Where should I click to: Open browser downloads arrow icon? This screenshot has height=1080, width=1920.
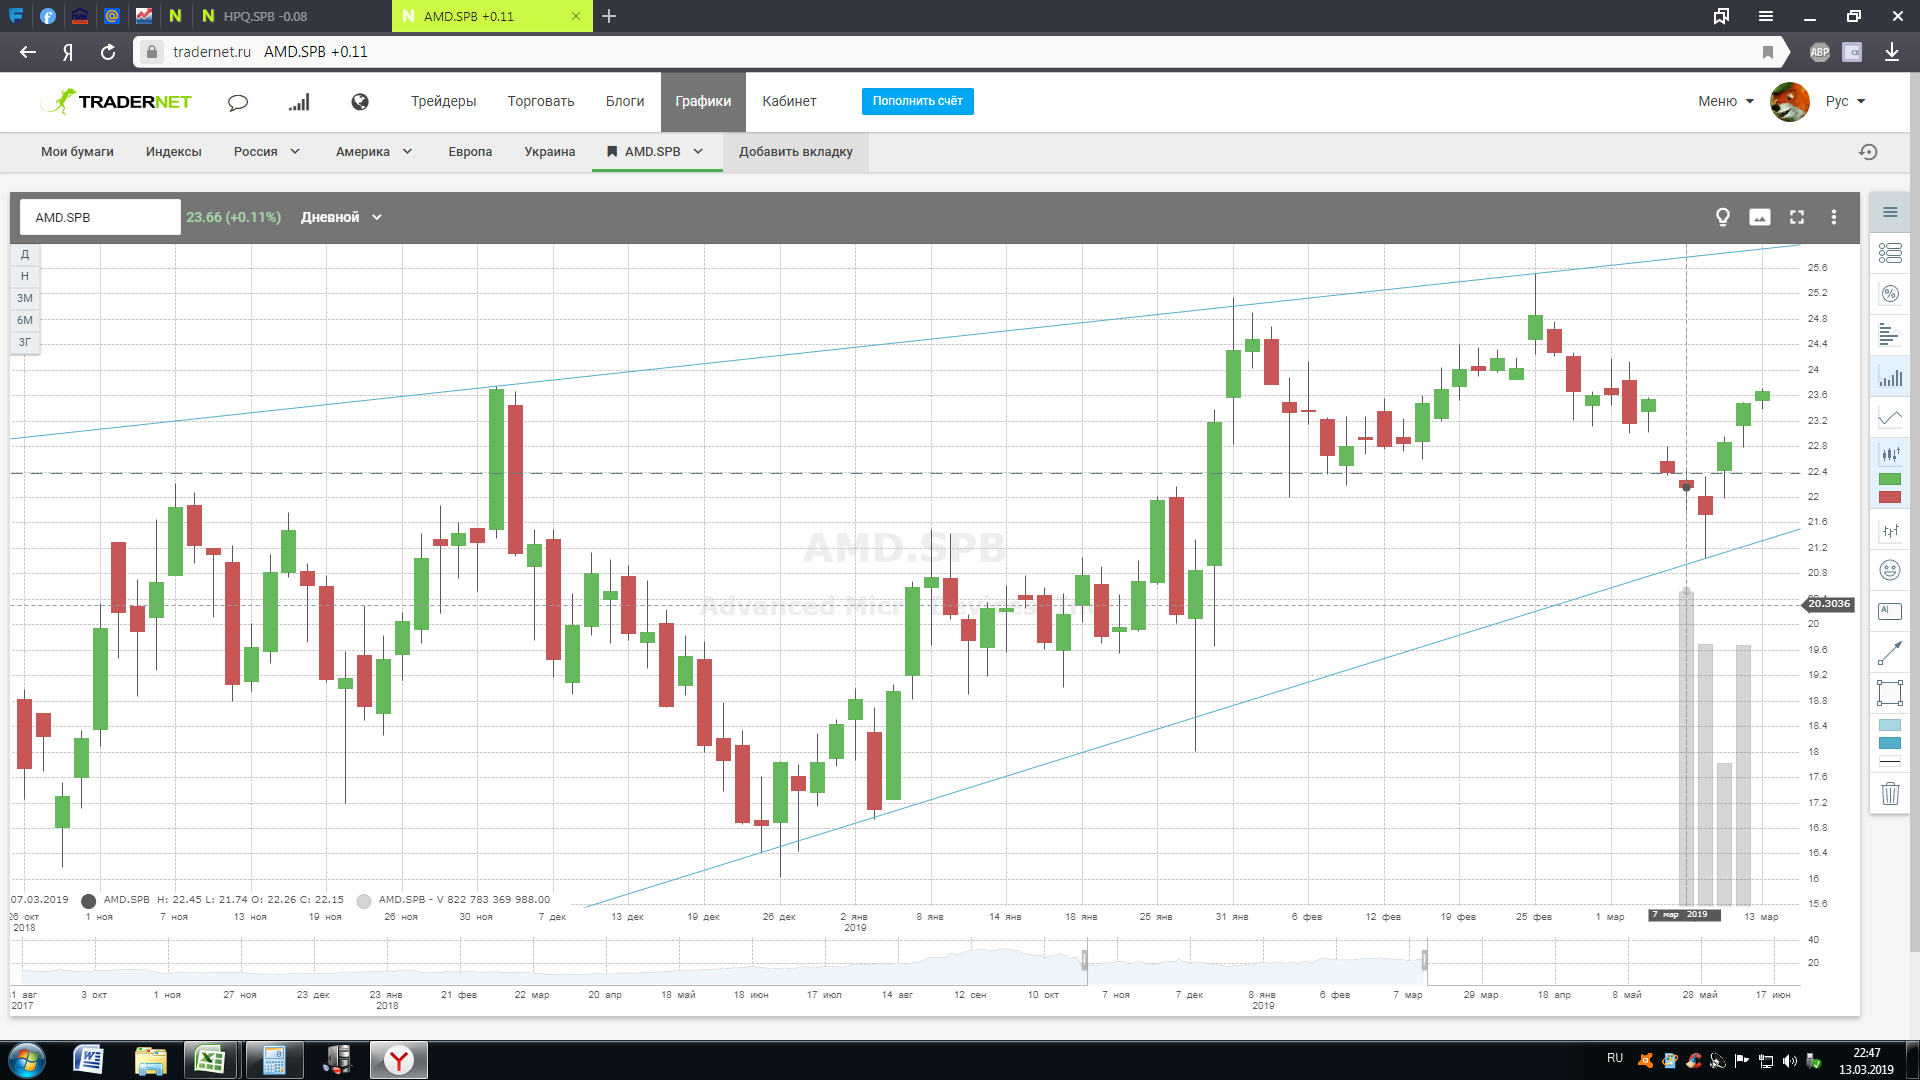pos(1892,52)
